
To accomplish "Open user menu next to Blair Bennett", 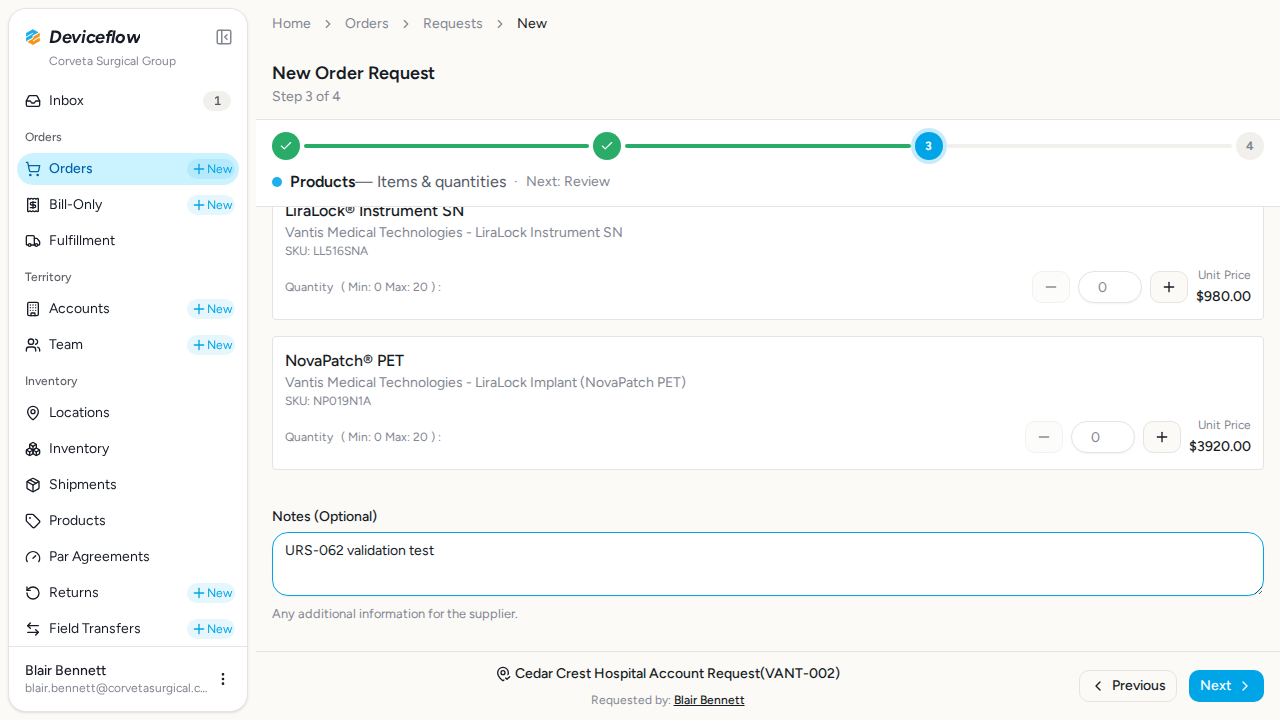I will [x=223, y=679].
